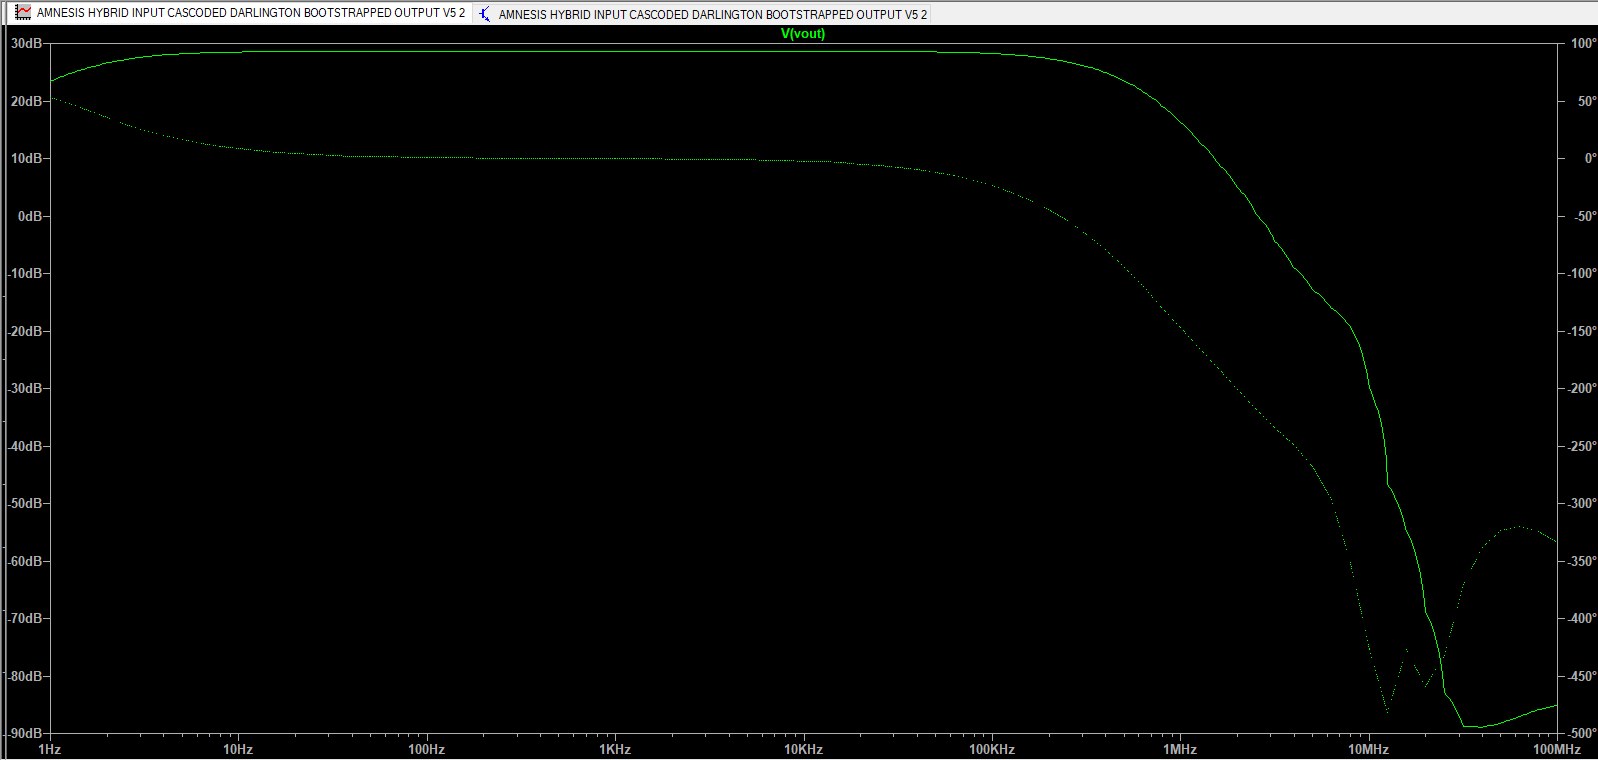Click the 10KHz frequency axis label
This screenshot has height=760, width=1598.
pos(803,749)
